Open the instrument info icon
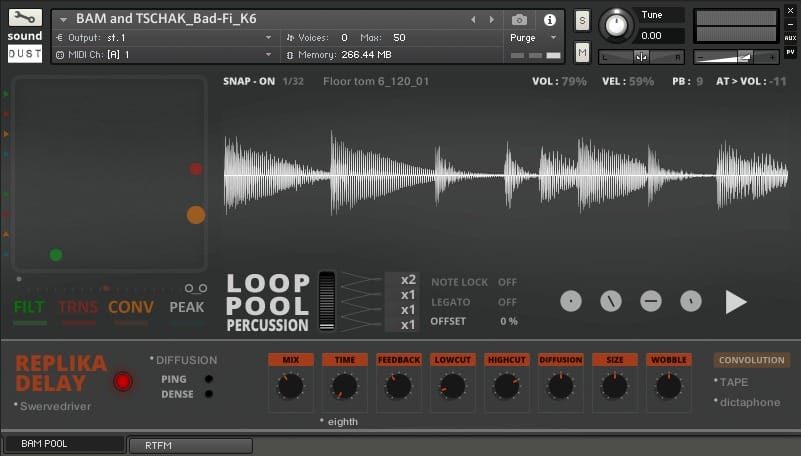Image resolution: width=801 pixels, height=456 pixels. coord(550,20)
